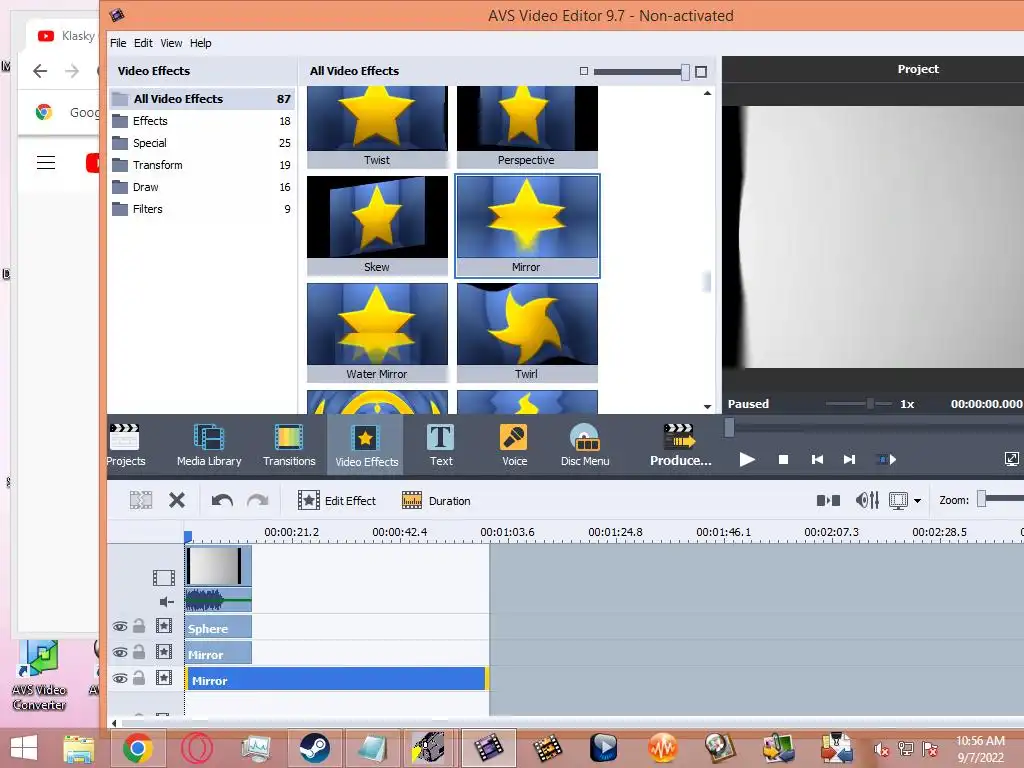1024x768 pixels.
Task: Jump to next frame in preview
Action: pos(849,460)
